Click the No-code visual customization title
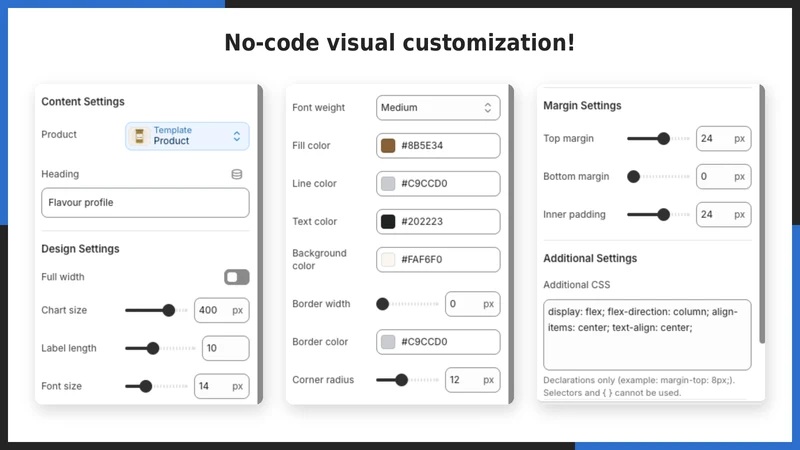The image size is (800, 450). coord(399,43)
